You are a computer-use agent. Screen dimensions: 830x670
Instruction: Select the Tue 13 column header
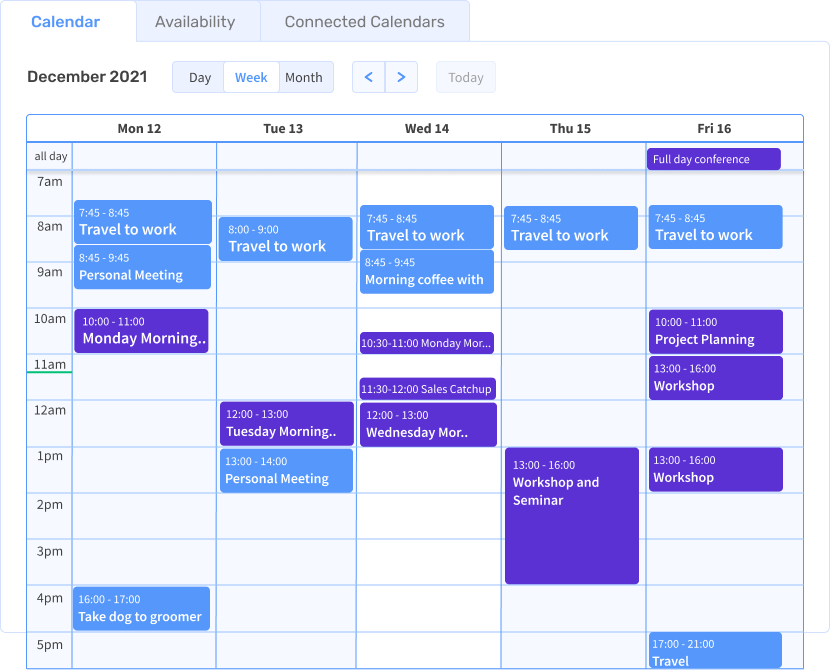click(283, 129)
